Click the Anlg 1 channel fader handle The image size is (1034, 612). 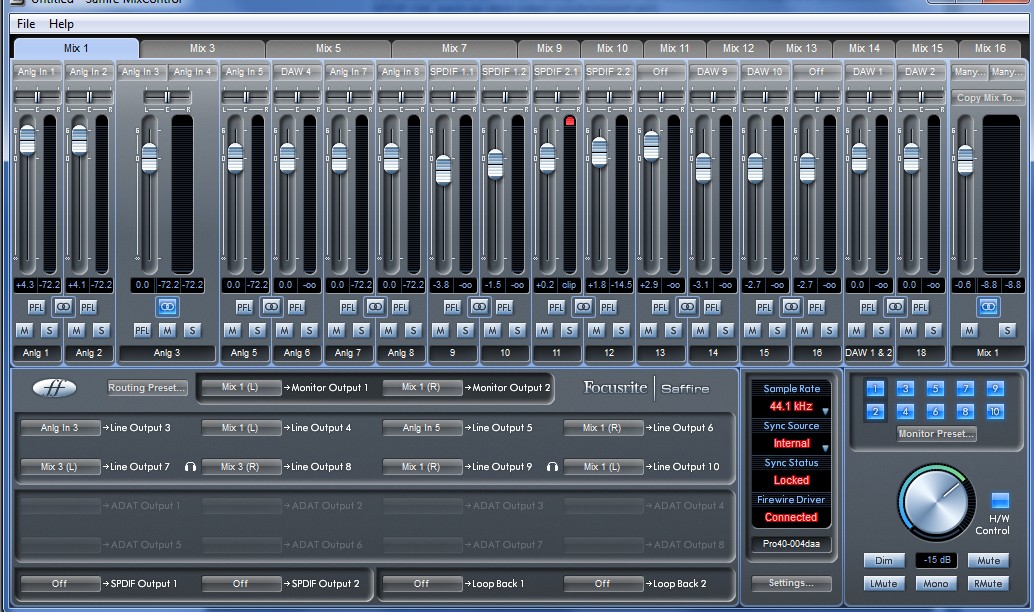27,140
